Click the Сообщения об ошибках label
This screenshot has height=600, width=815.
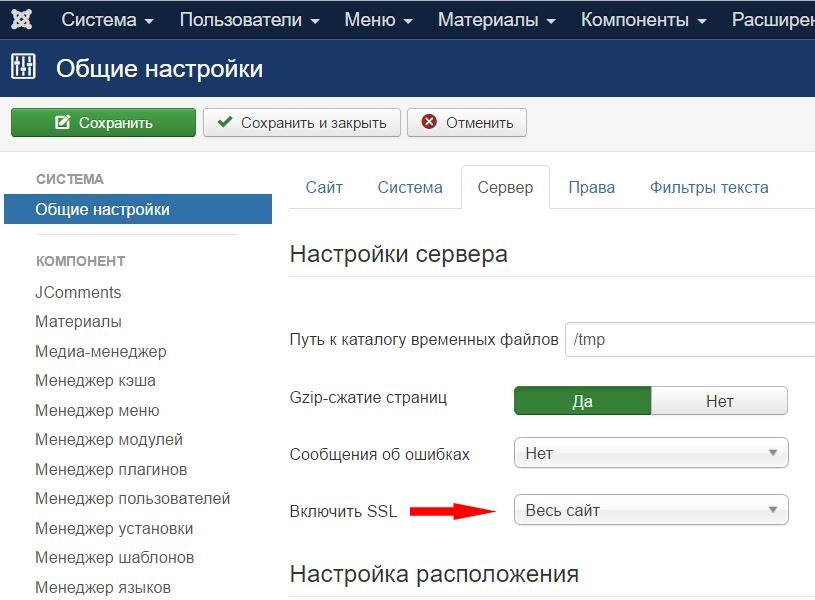(379, 454)
